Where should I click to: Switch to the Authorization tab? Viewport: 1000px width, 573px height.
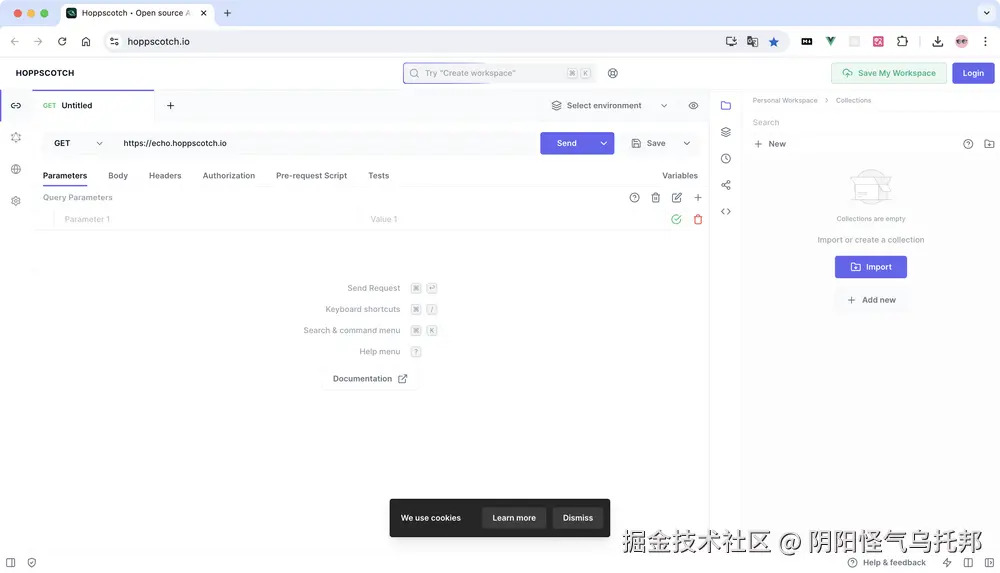coord(229,175)
